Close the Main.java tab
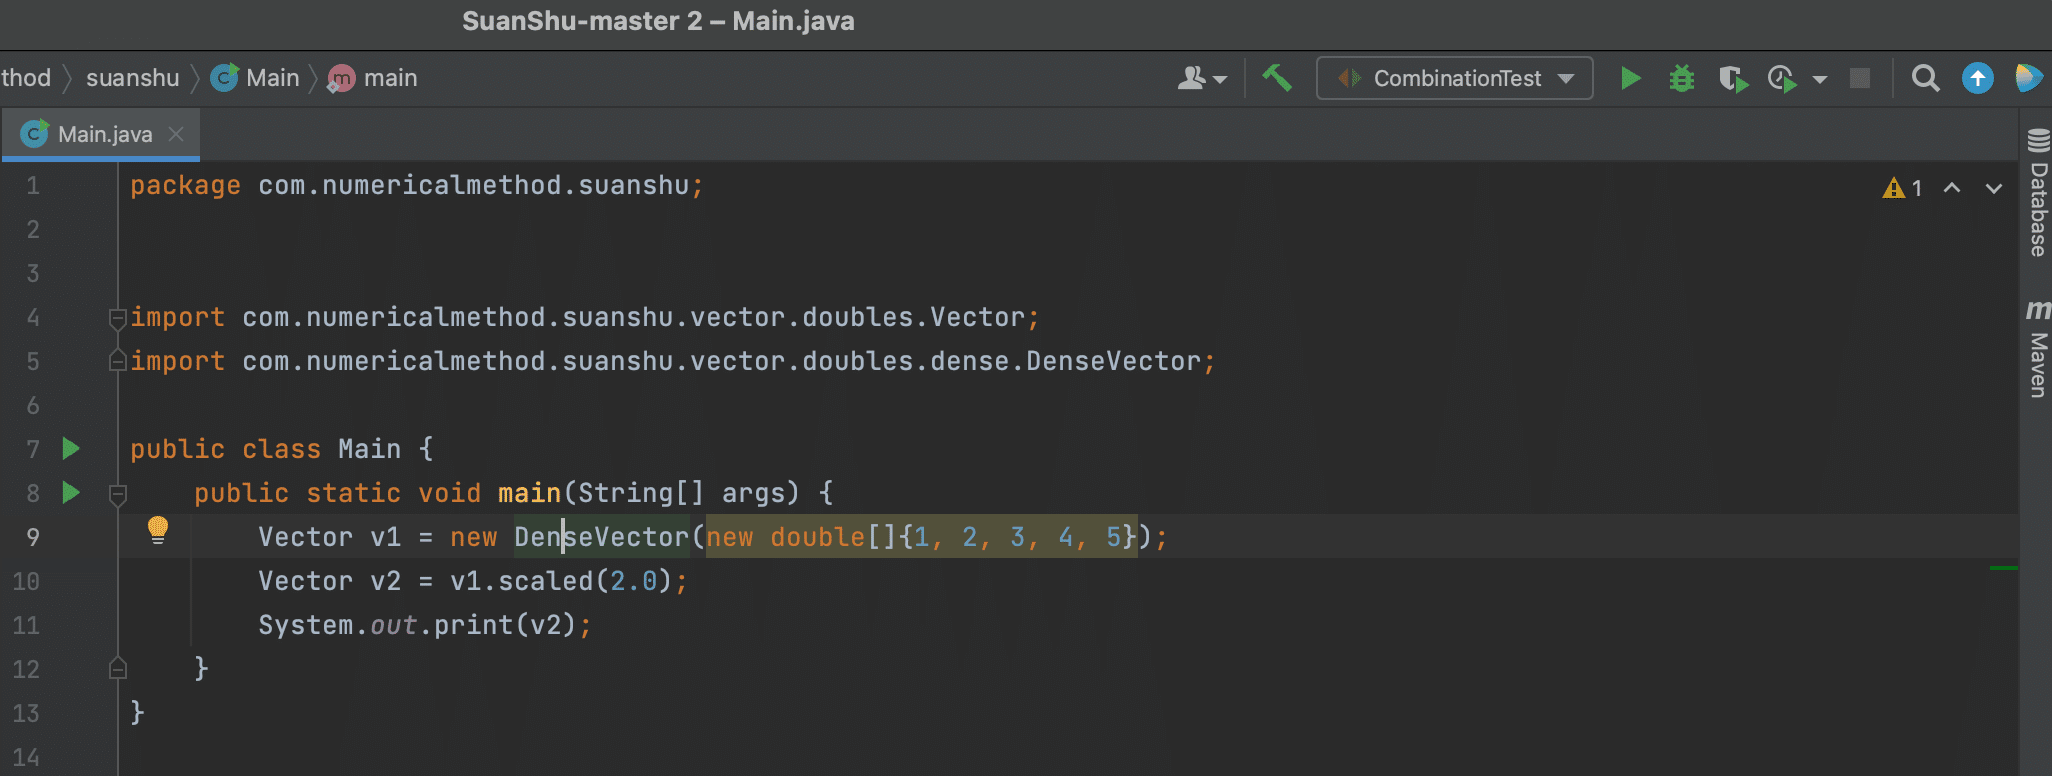The image size is (2052, 776). tap(176, 134)
